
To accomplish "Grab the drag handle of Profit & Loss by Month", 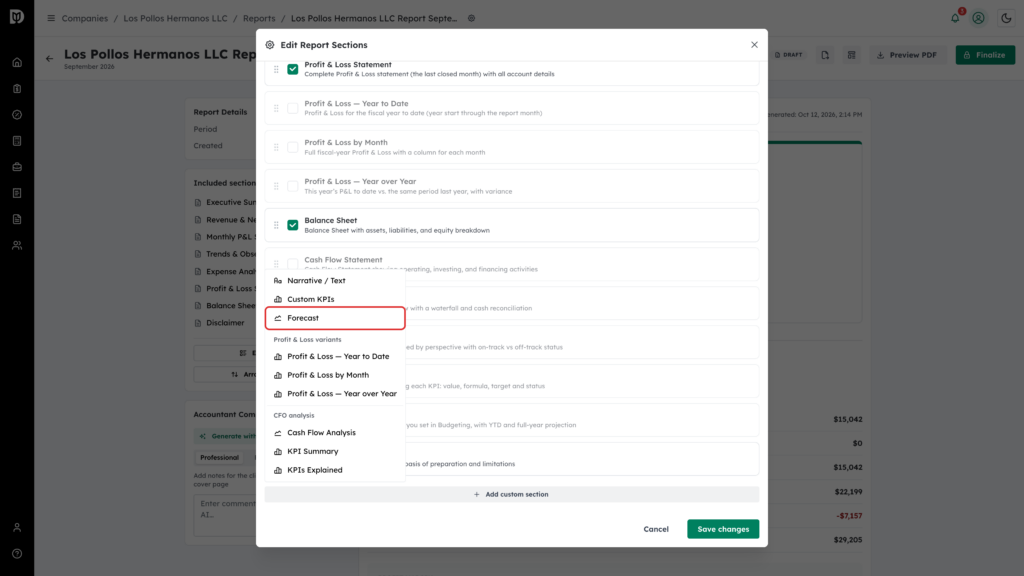I will [x=276, y=147].
